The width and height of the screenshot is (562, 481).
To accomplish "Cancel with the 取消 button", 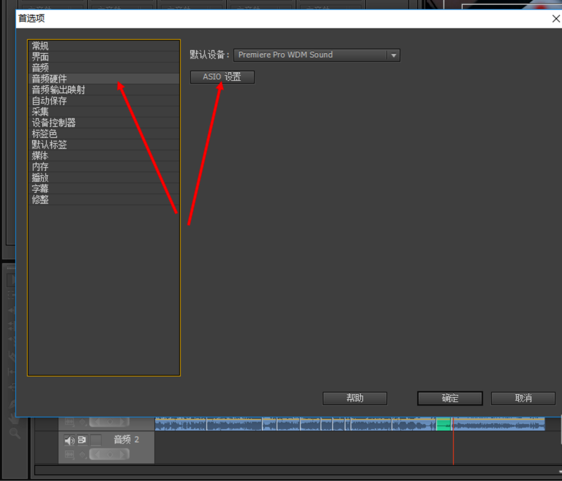I will pos(523,398).
